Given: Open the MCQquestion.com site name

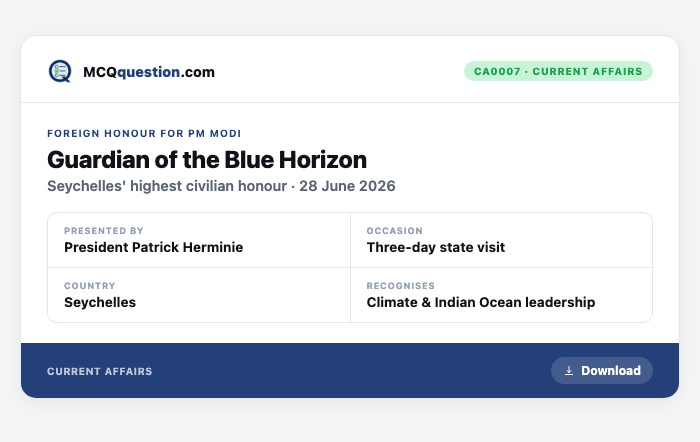Looking at the screenshot, I should [149, 72].
